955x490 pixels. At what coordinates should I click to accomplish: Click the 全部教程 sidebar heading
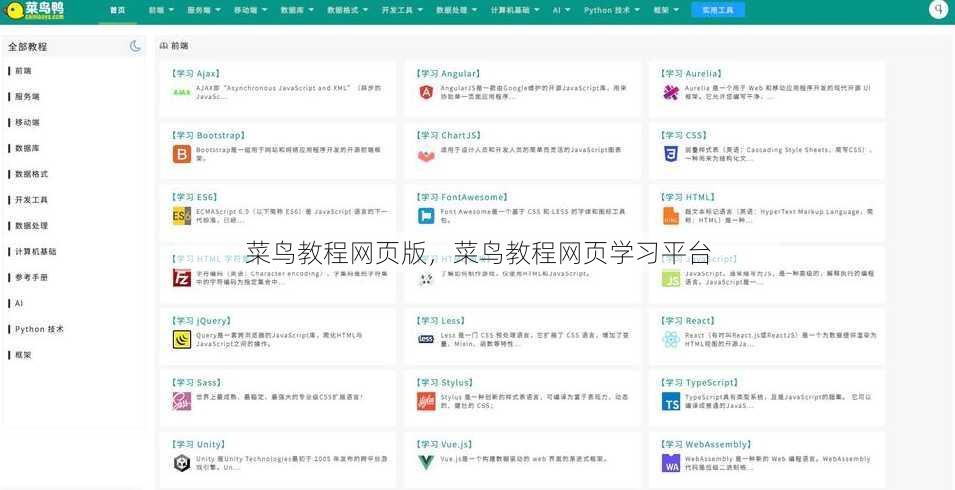click(27, 47)
